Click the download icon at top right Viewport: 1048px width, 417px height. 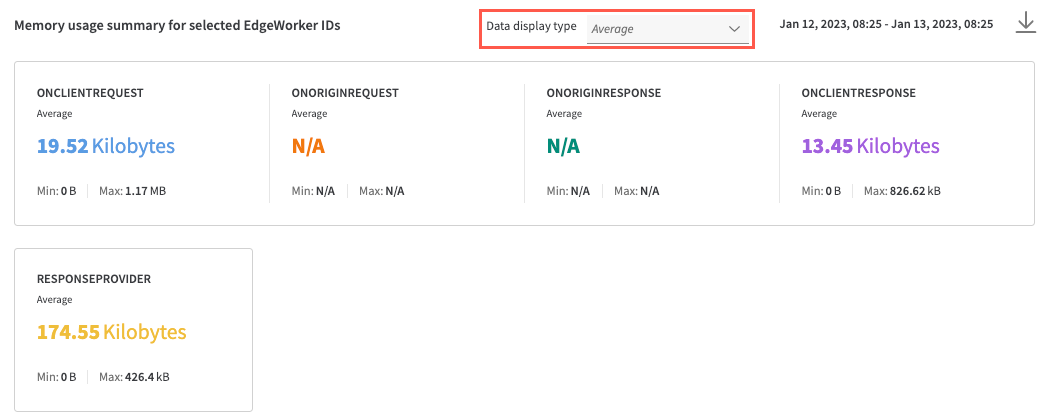coord(1025,24)
